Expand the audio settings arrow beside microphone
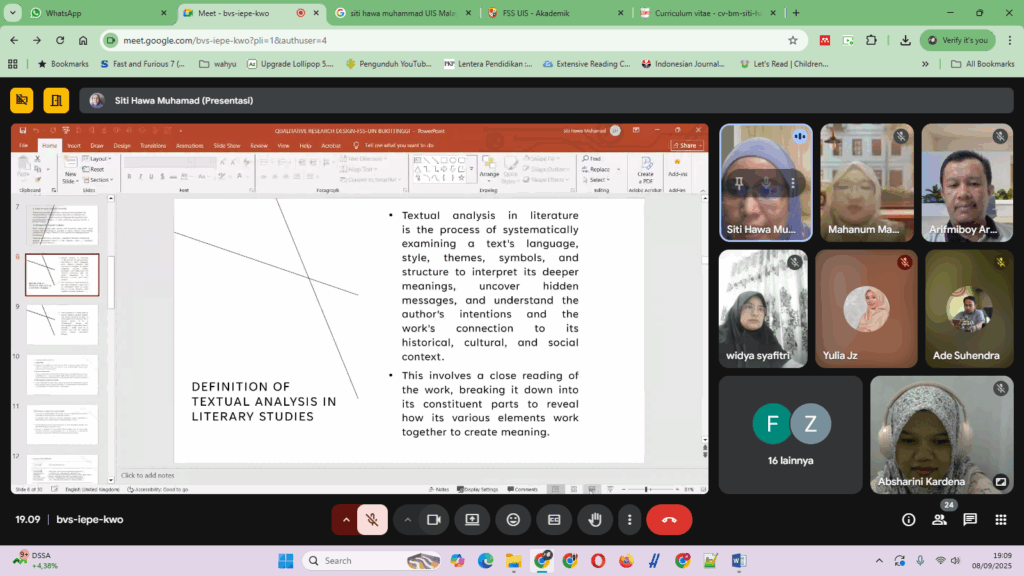1024x576 pixels. 346,520
